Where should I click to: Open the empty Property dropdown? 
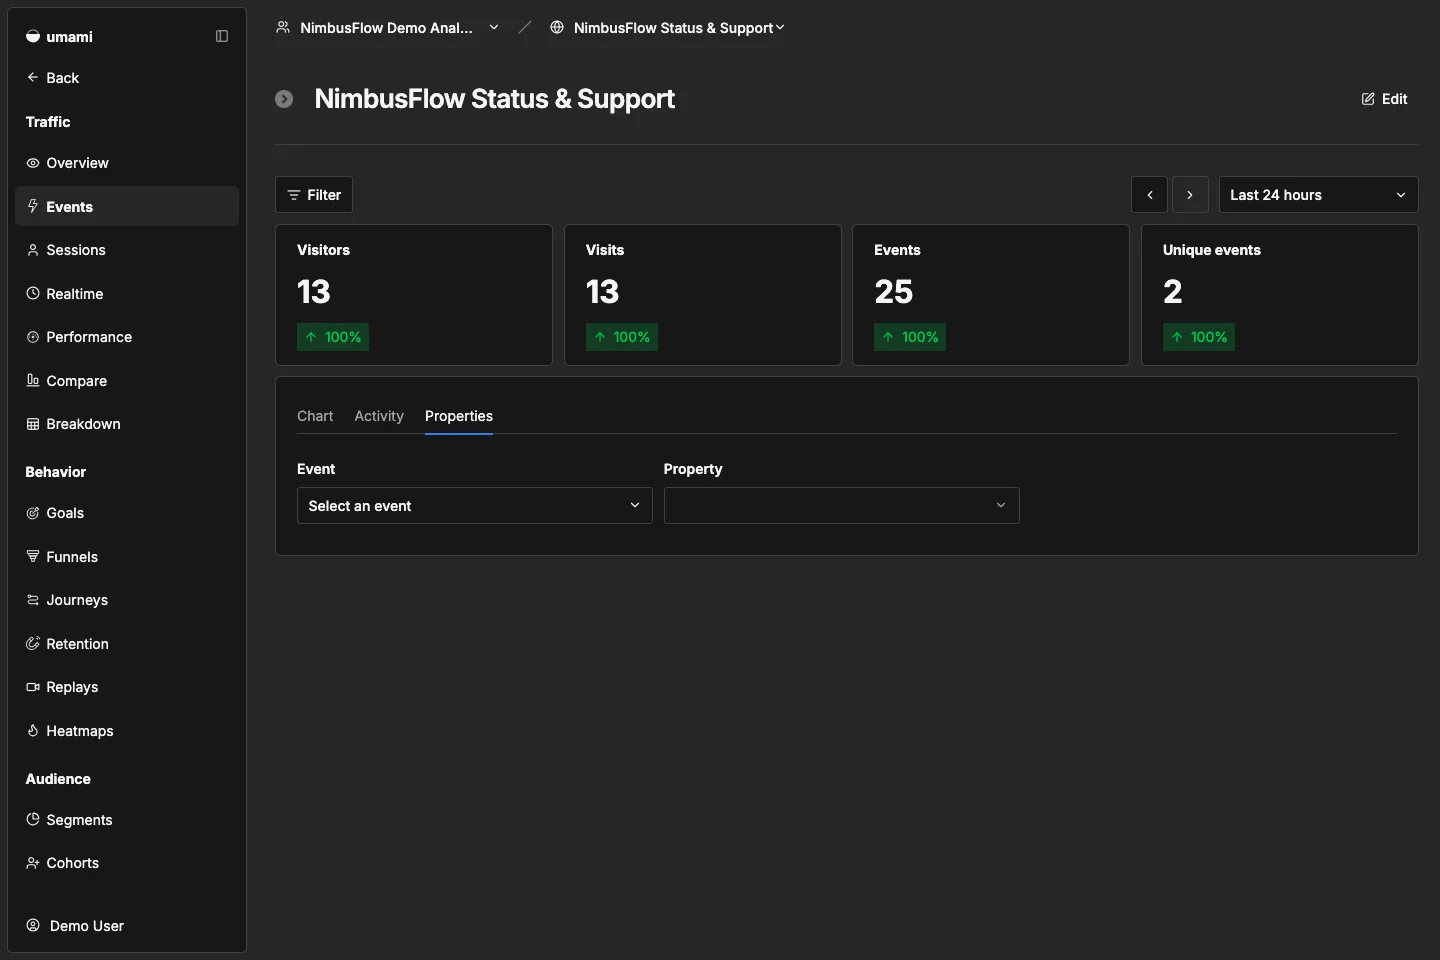(842, 505)
